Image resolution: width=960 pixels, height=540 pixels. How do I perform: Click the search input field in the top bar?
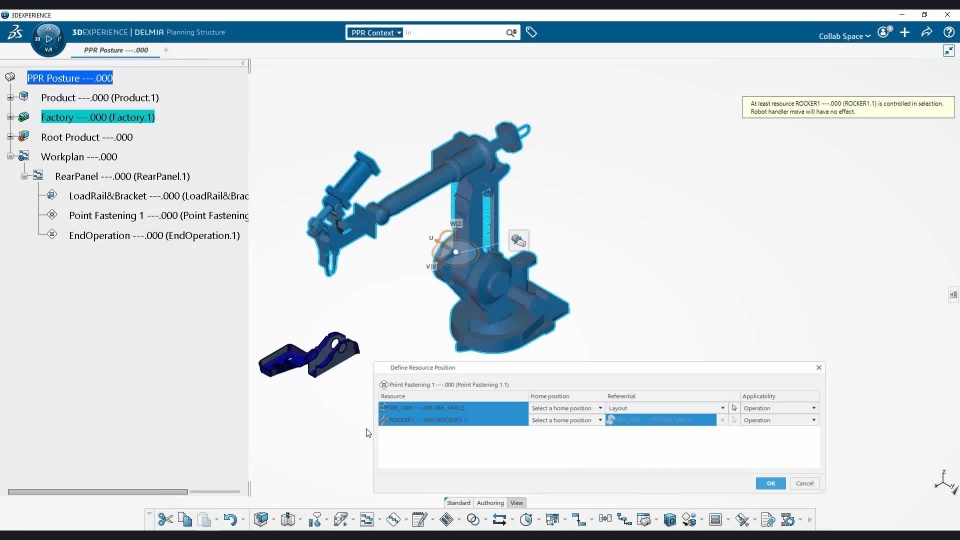454,32
